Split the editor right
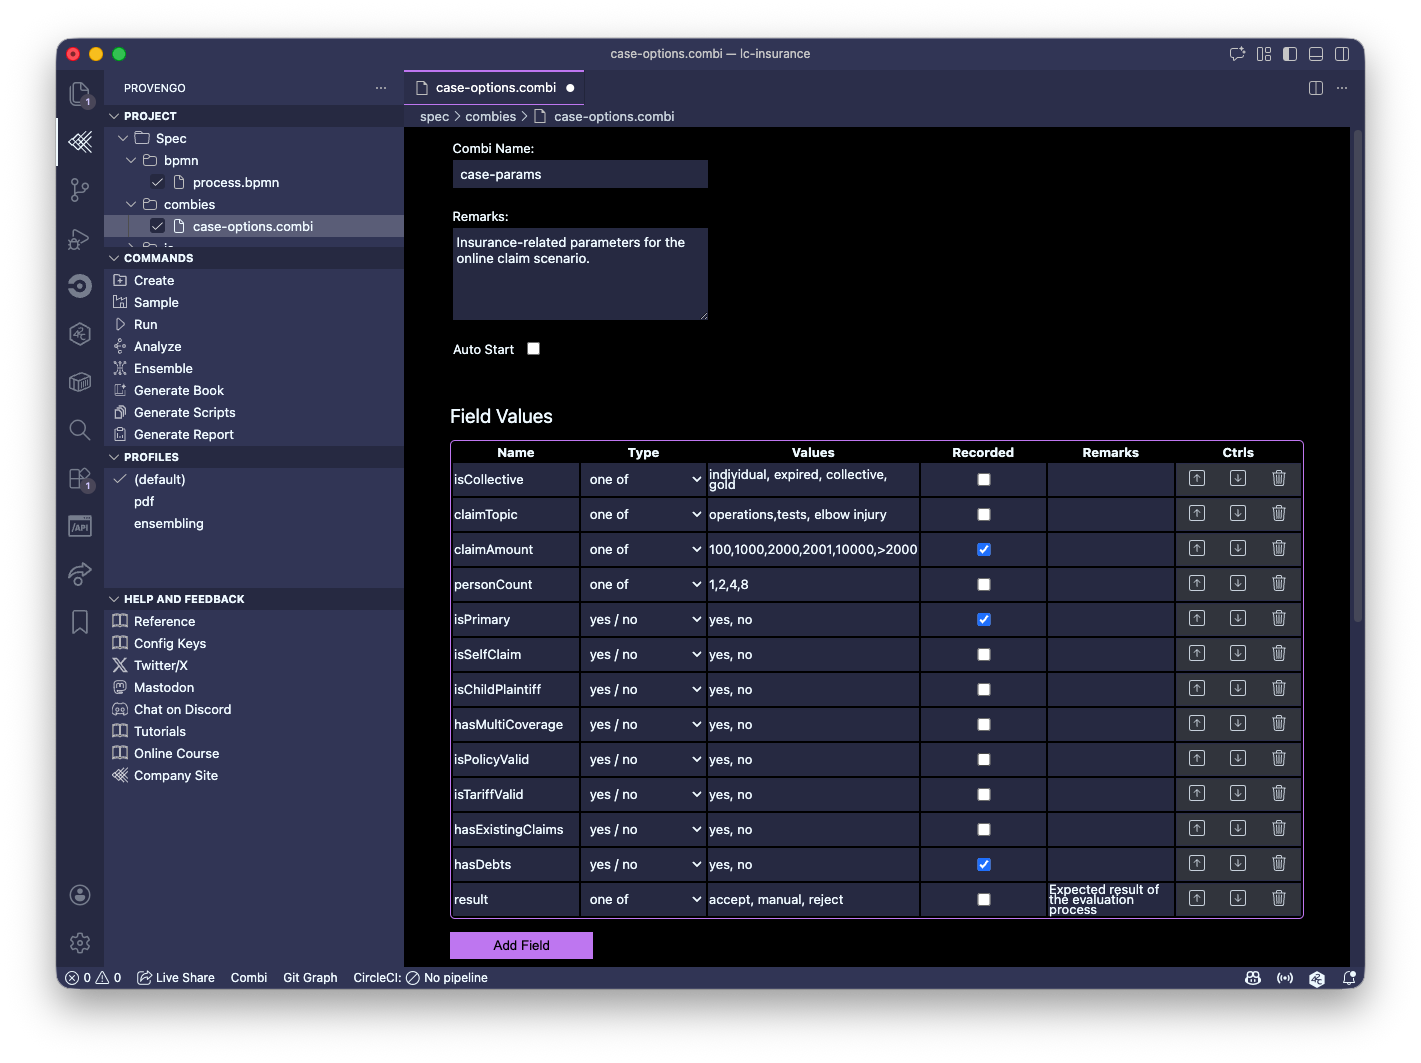This screenshot has width=1421, height=1063. (1315, 88)
